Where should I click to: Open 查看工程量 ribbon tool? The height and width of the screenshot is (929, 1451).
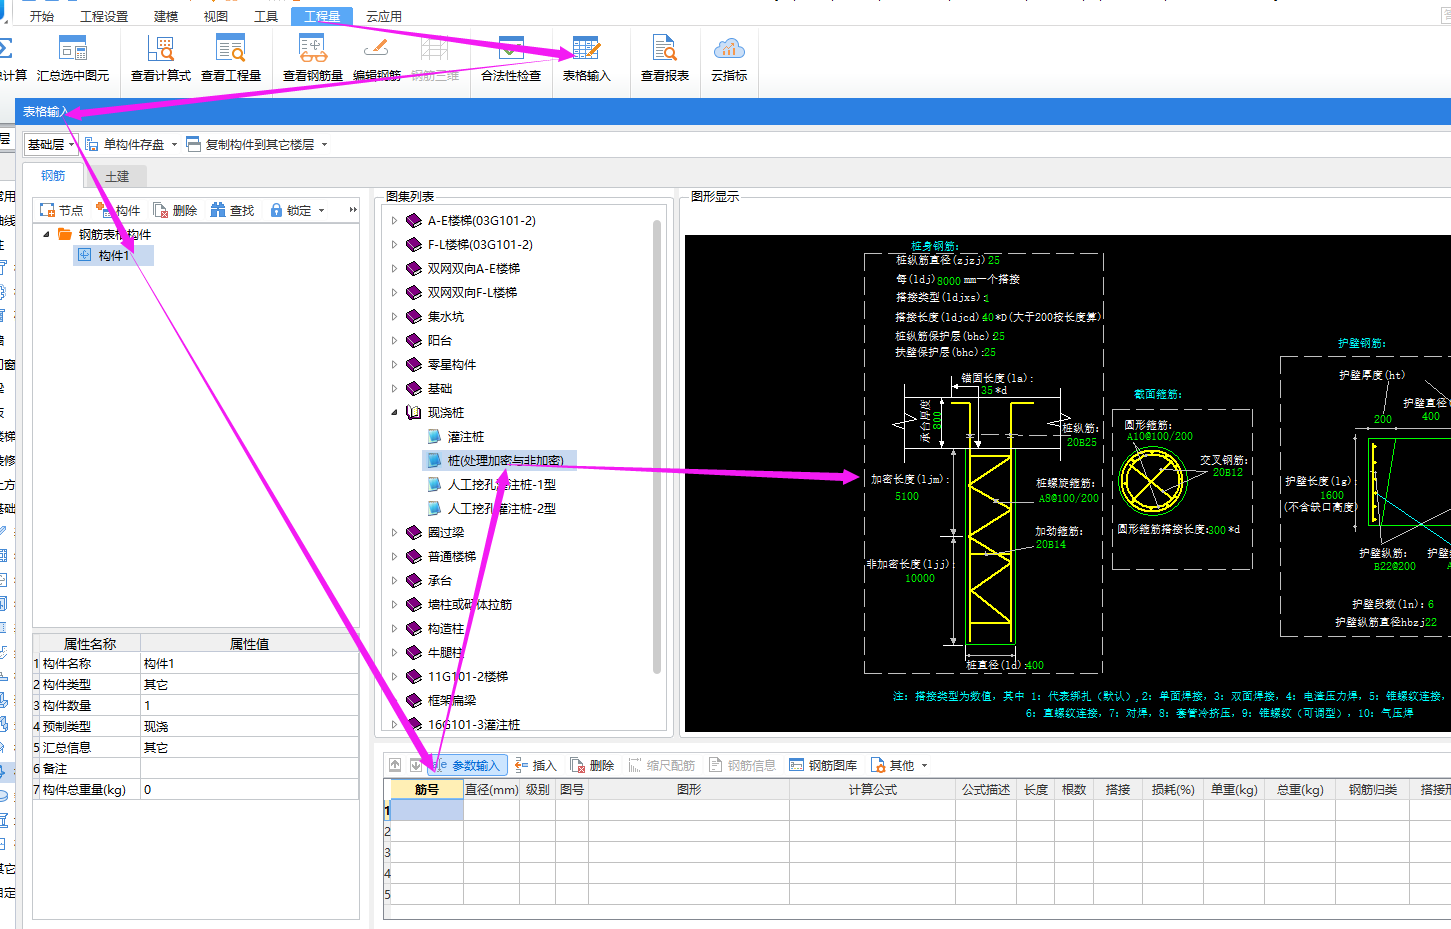pyautogui.click(x=231, y=60)
